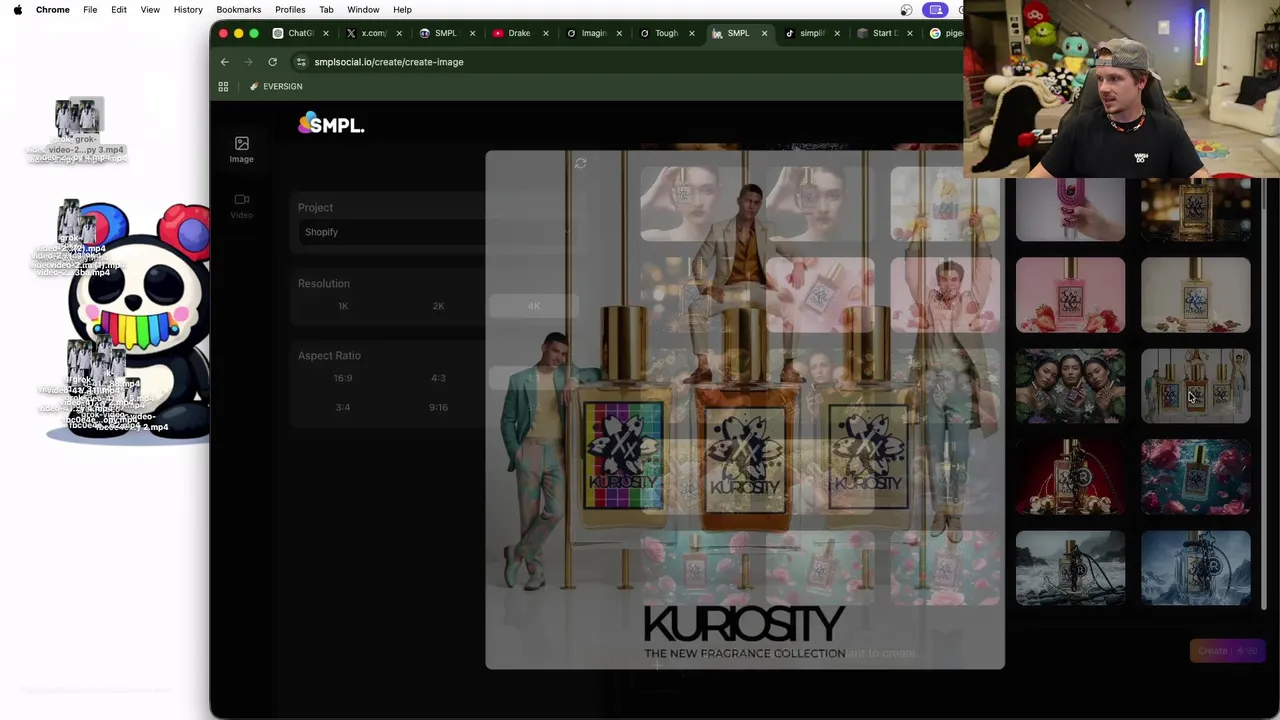The image size is (1280, 720).
Task: Reload the smplsocial.io page
Action: [272, 62]
